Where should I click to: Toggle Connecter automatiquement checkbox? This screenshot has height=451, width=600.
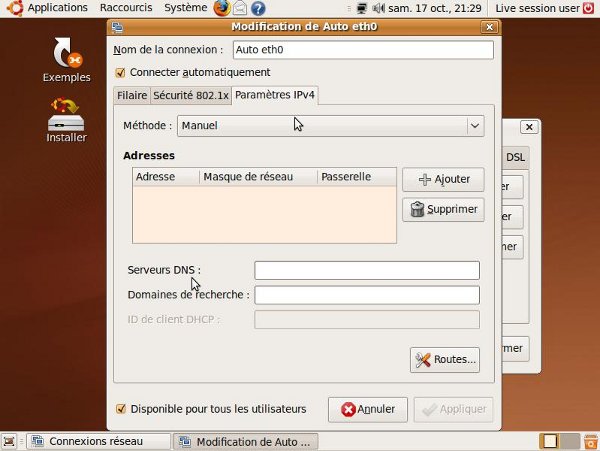[x=121, y=72]
